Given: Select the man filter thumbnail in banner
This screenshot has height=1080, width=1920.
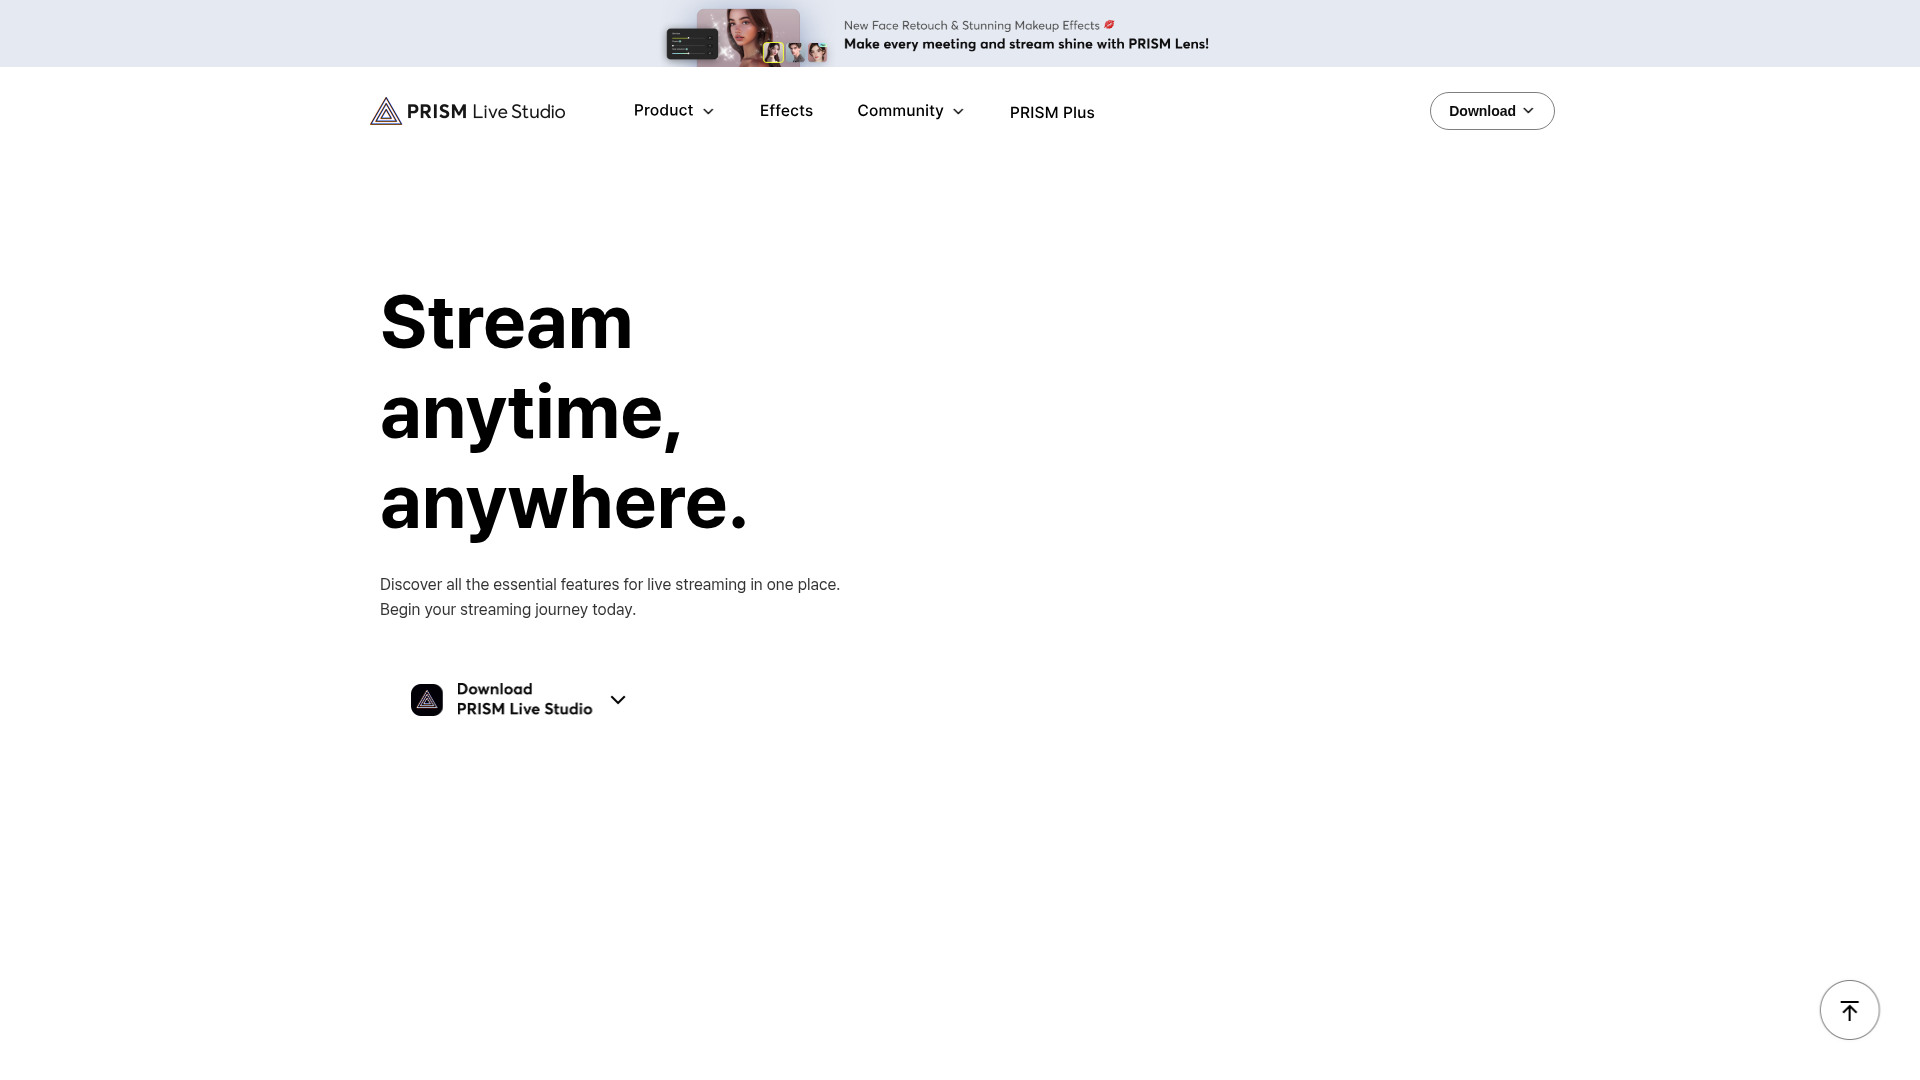Looking at the screenshot, I should pos(795,52).
